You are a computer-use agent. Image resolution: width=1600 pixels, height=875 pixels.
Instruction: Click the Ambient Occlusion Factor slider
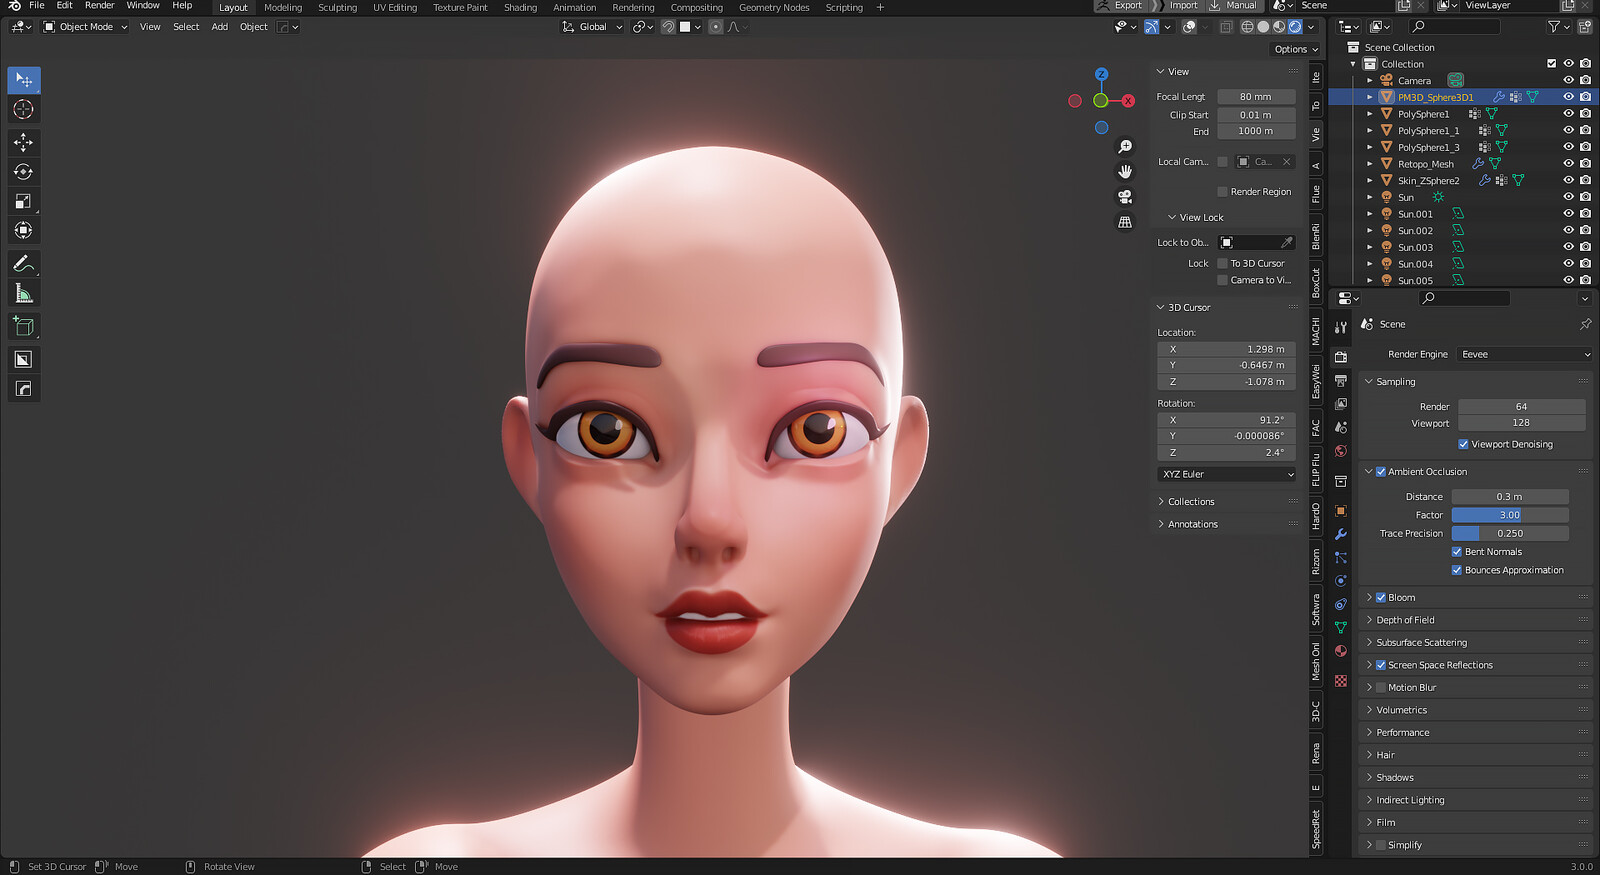pos(1510,515)
